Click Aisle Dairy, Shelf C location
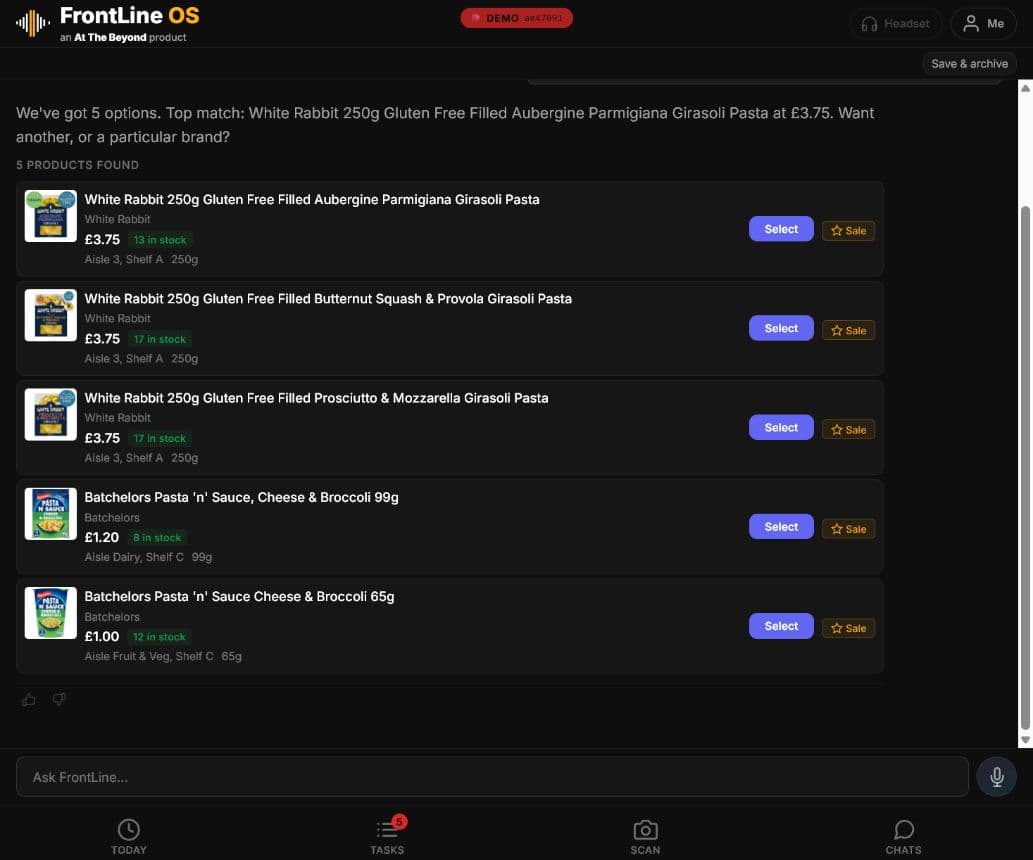Image resolution: width=1033 pixels, height=860 pixels. [134, 558]
